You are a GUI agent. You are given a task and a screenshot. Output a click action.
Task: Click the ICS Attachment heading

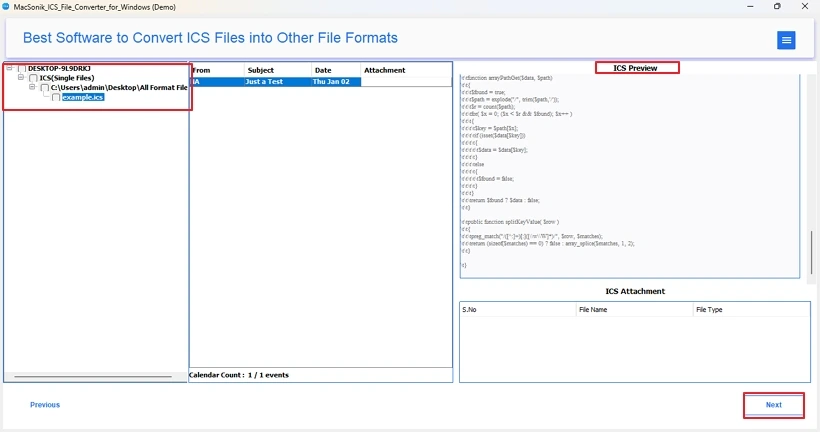click(635, 291)
